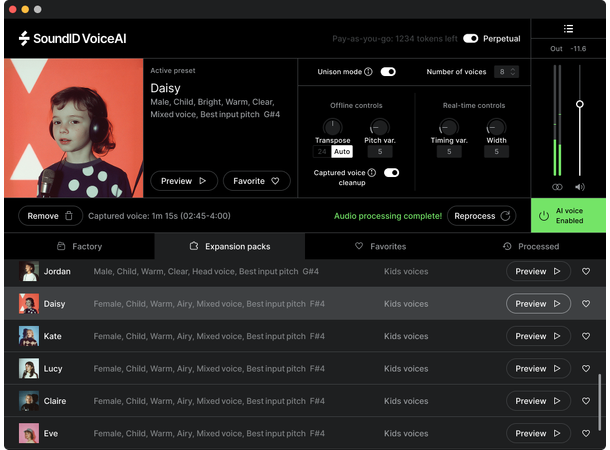Click the 'Audio processing complete!' status text

pyautogui.click(x=388, y=216)
